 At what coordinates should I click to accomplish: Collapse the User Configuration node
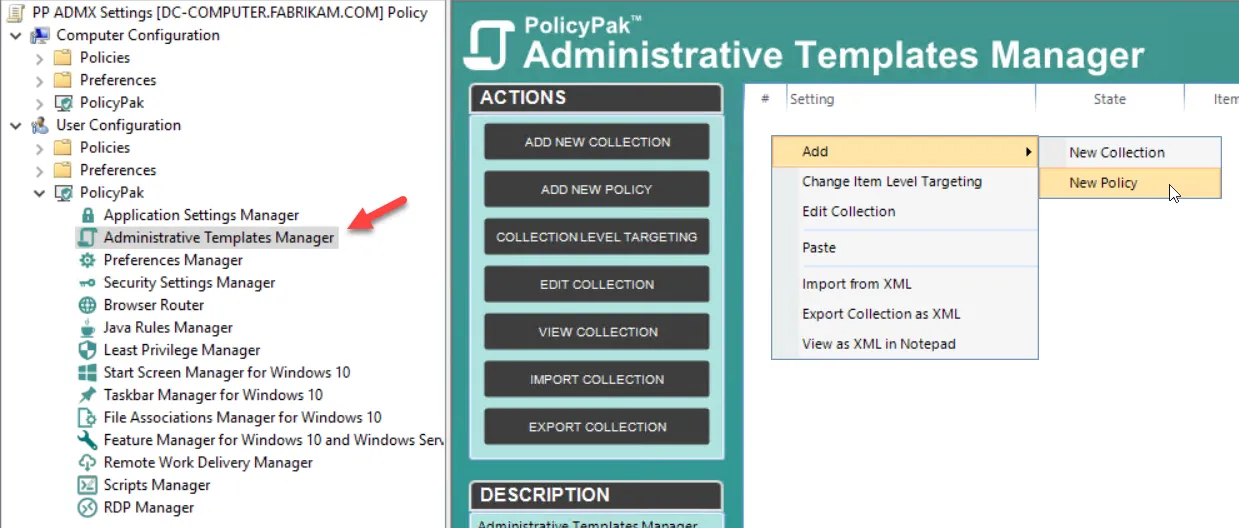pyautogui.click(x=16, y=125)
